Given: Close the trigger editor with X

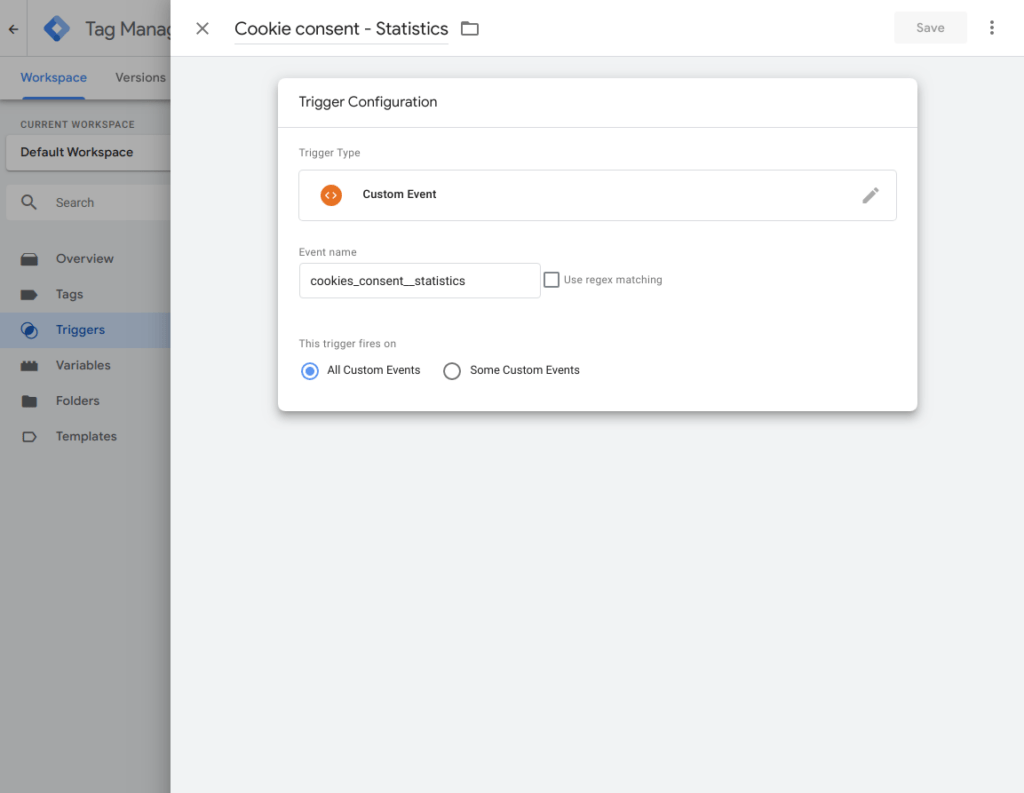Looking at the screenshot, I should [x=202, y=29].
